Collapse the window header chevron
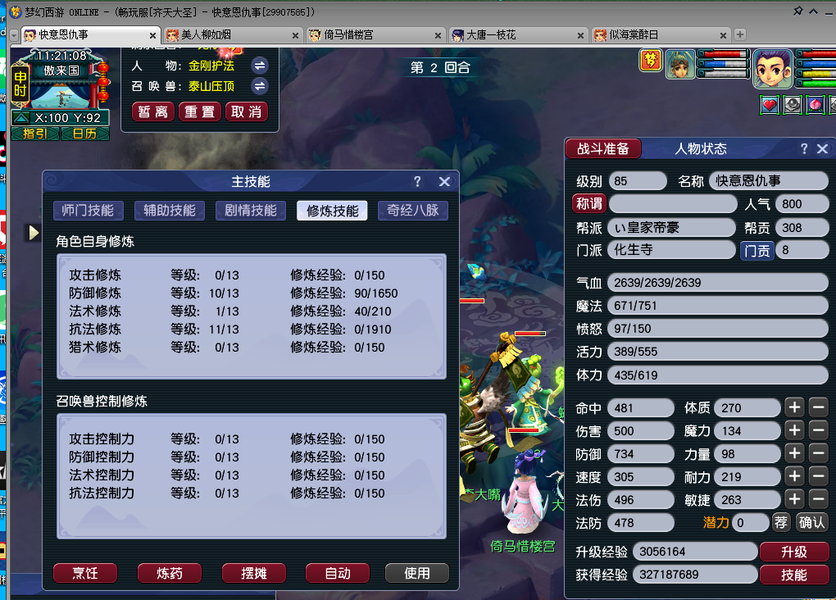This screenshot has height=600, width=836. 814,11
